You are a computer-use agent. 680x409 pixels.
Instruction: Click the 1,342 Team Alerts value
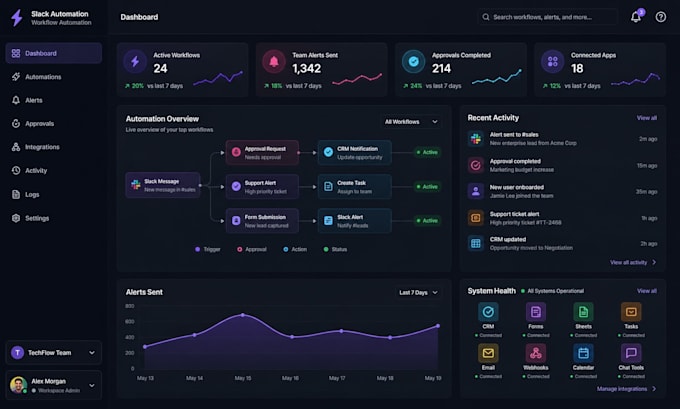tap(307, 69)
